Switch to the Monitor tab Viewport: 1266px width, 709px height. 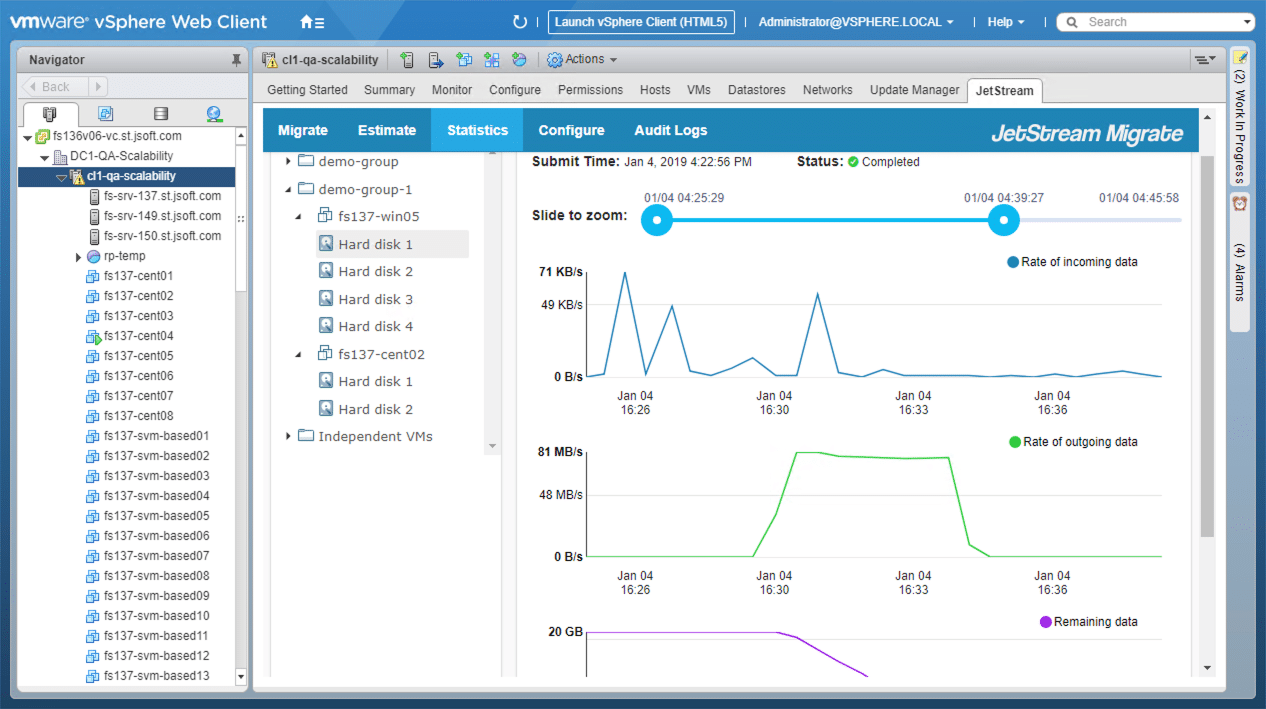[452, 90]
